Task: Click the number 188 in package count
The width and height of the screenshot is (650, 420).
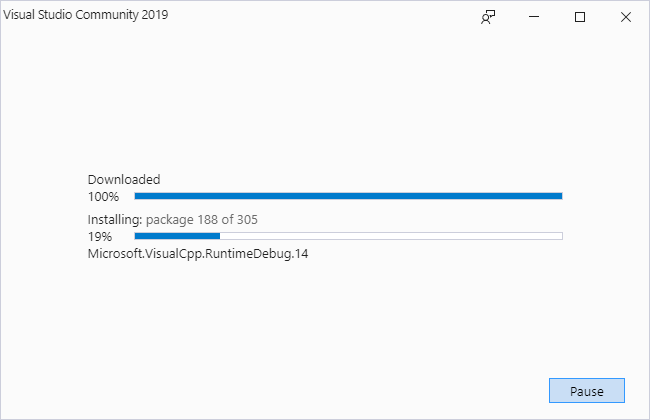Action: 208,219
